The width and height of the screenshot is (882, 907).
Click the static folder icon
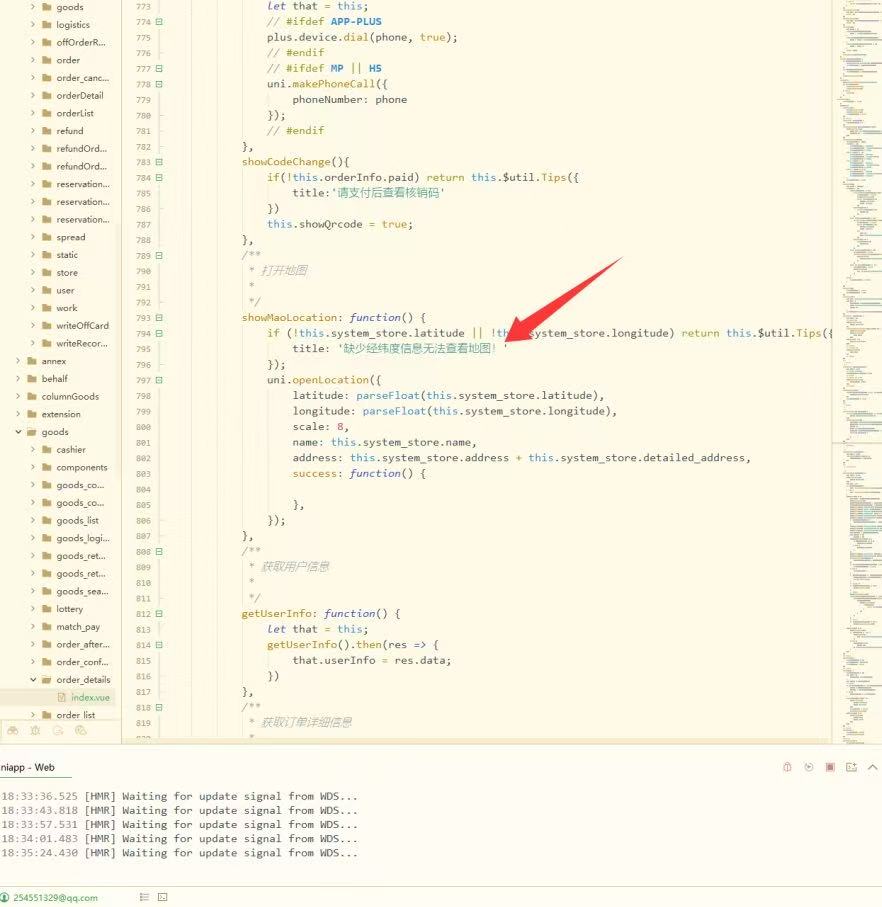pyautogui.click(x=47, y=255)
